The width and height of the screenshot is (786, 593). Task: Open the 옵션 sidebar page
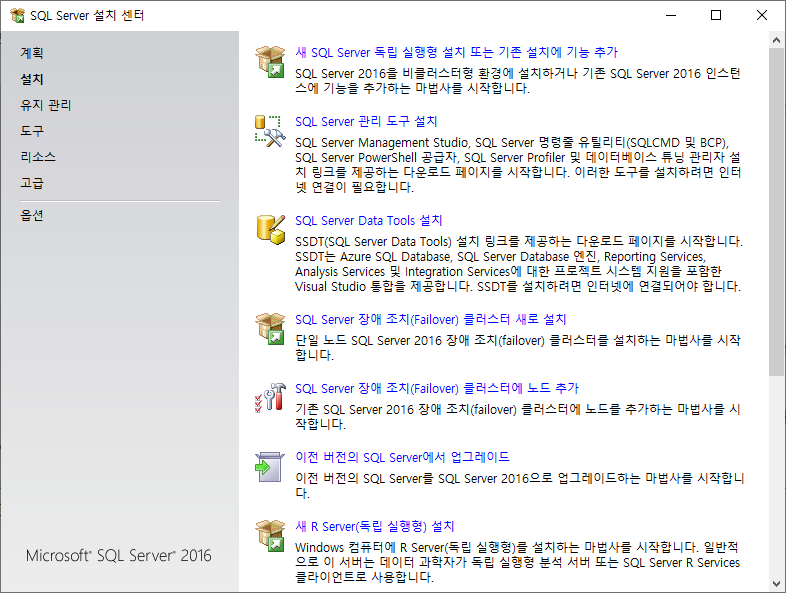point(32,215)
